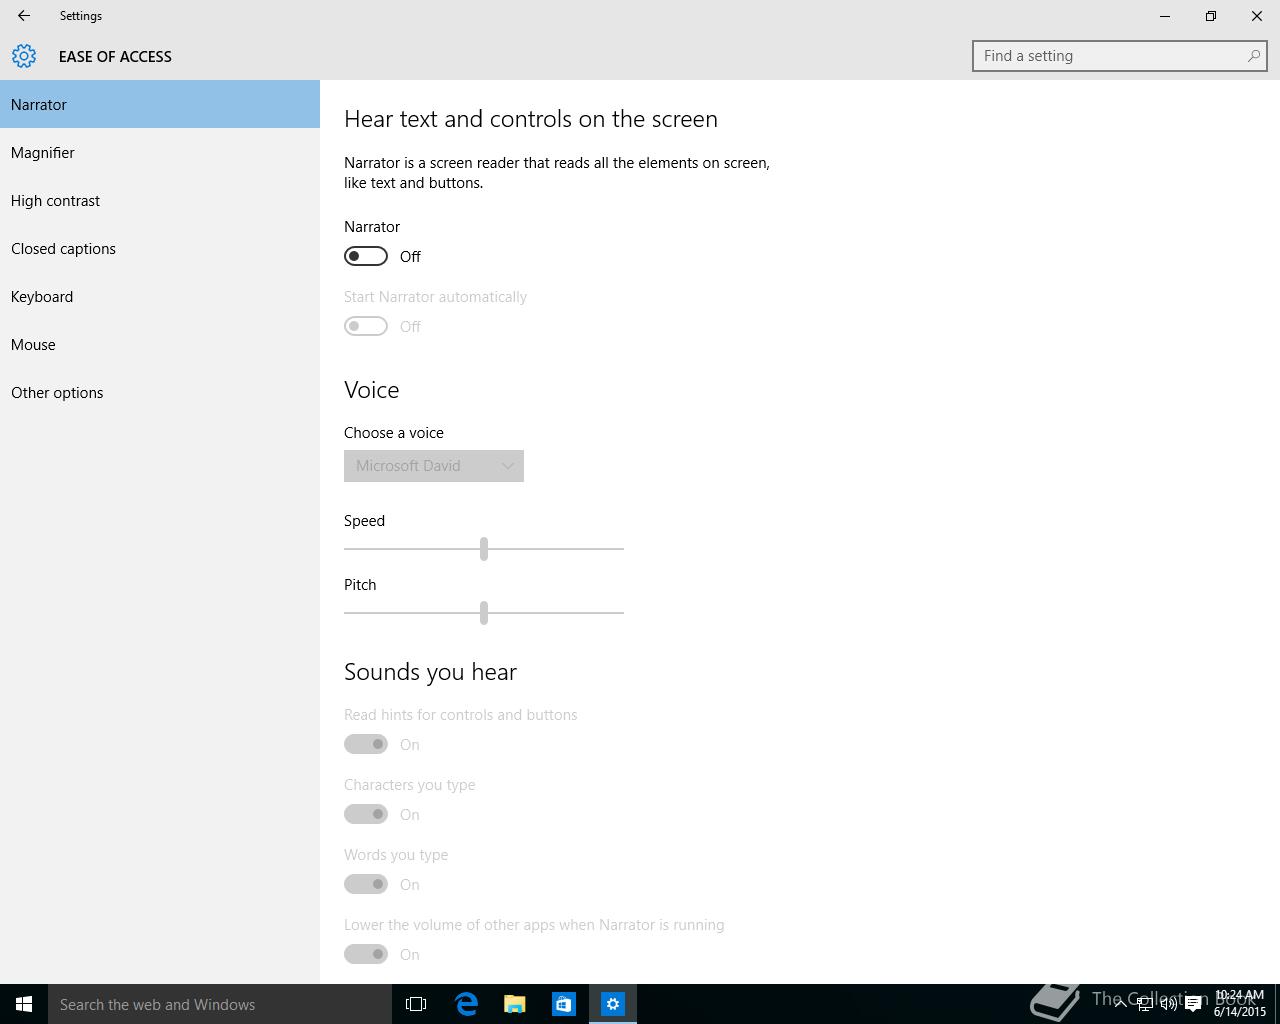Screen dimensions: 1280x1024
Task: Show hidden system tray icons
Action: 1121,1004
